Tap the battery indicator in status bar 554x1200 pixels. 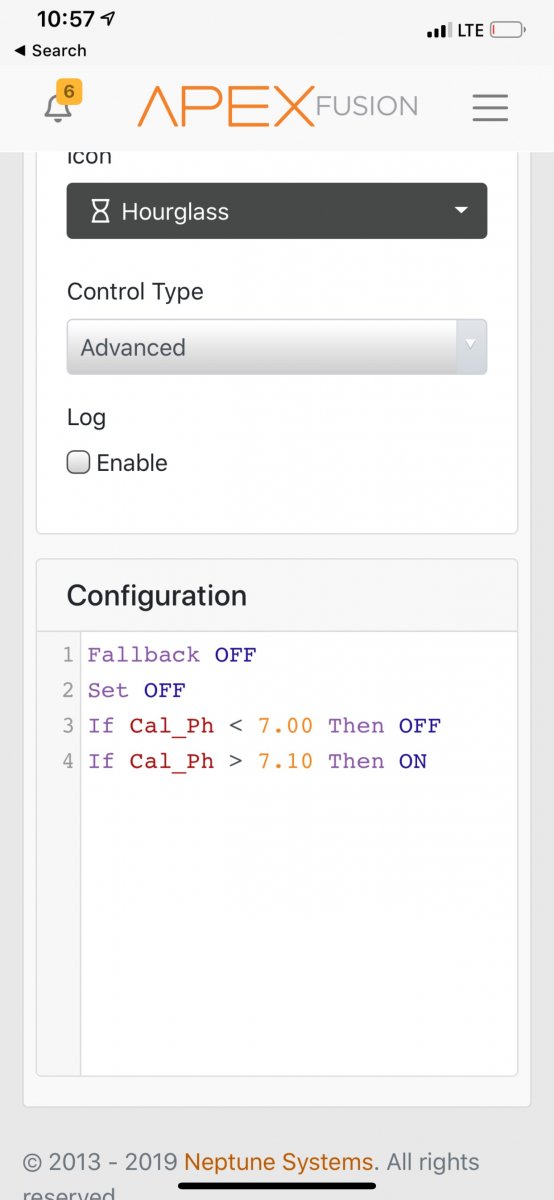[x=509, y=31]
